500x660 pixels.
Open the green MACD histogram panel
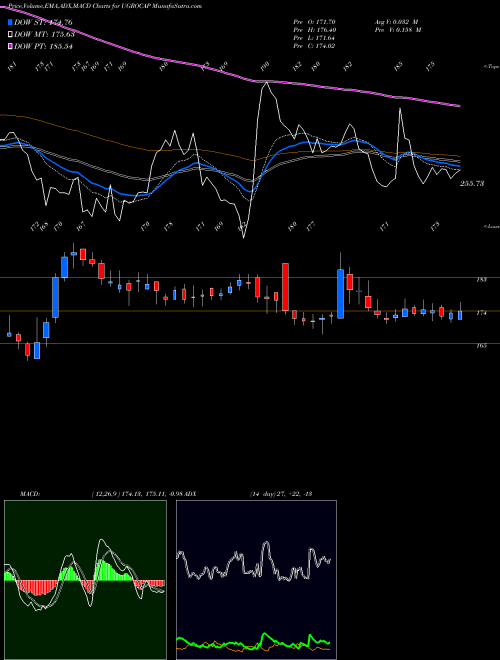85,580
